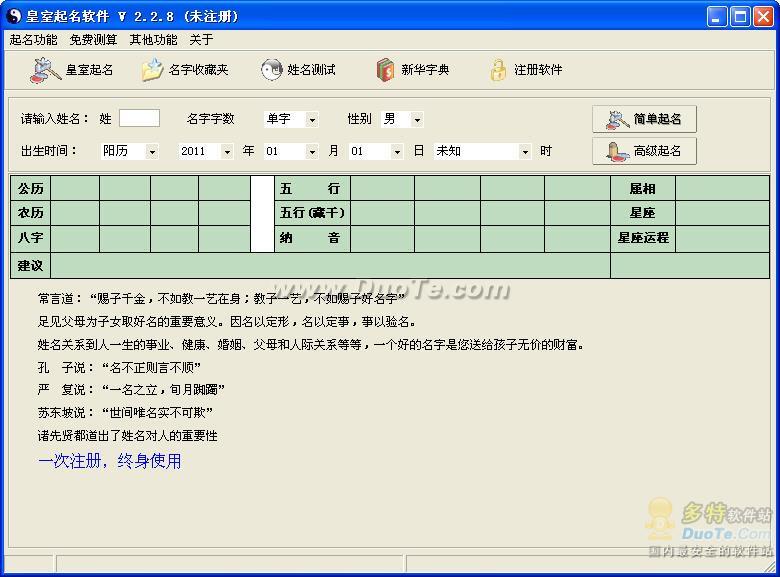Open 名字收藏夹 folder icon

coord(152,70)
